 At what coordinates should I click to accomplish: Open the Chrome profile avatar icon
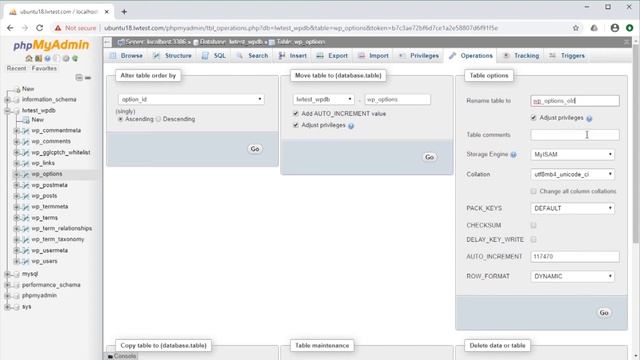coord(614,28)
